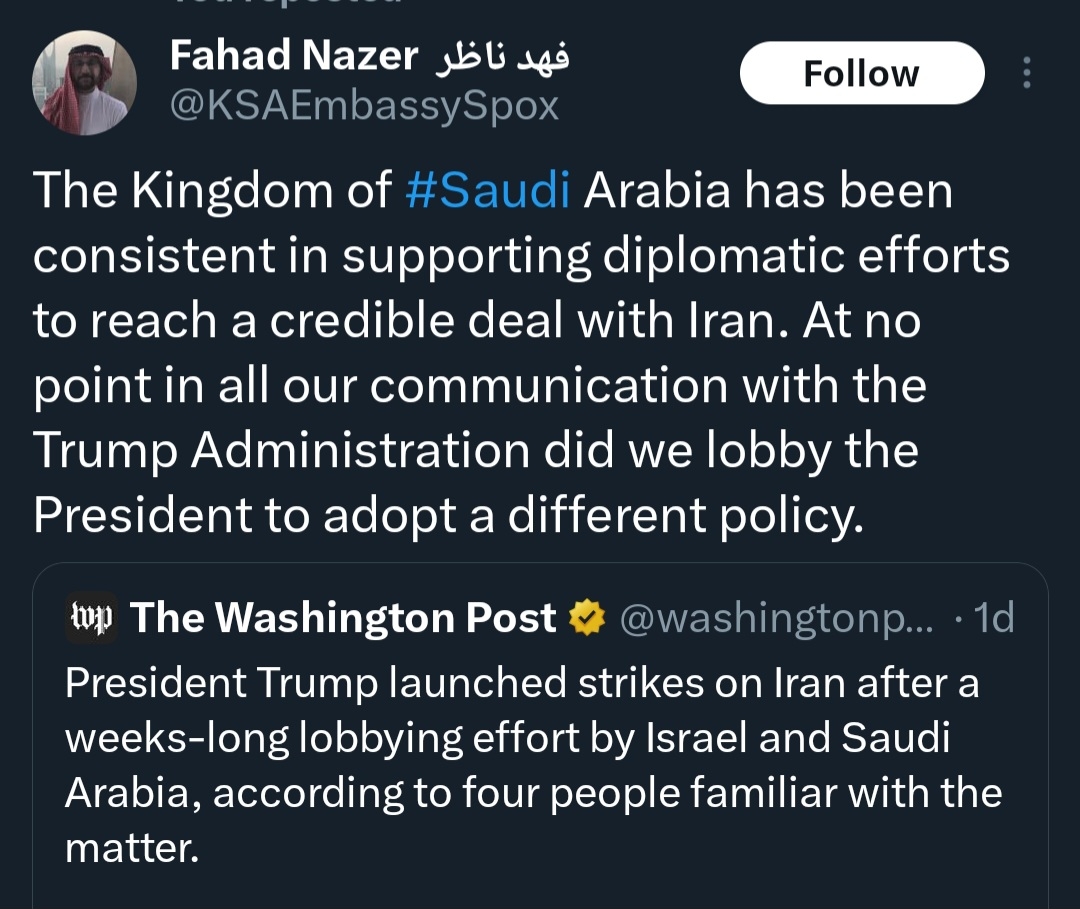This screenshot has height=909, width=1080.
Task: Open The Washington Post account name
Action: pyautogui.click(x=343, y=619)
